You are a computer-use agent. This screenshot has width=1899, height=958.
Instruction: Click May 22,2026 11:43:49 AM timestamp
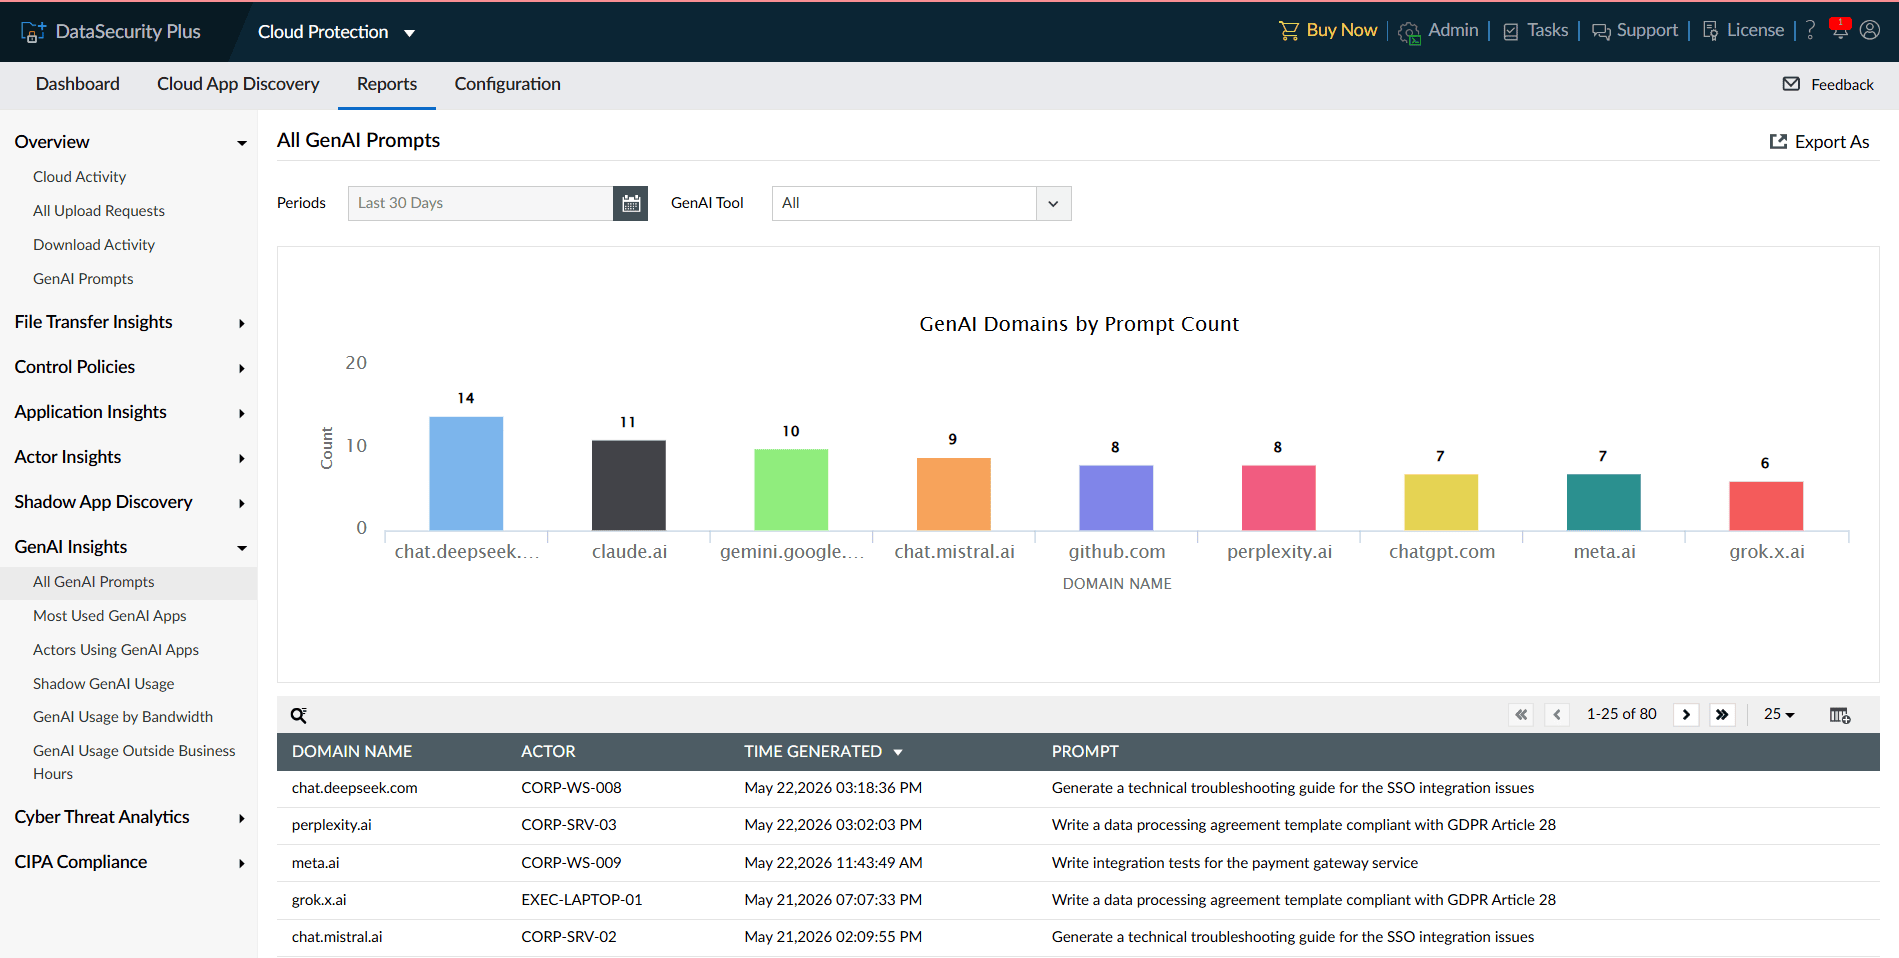click(x=834, y=863)
